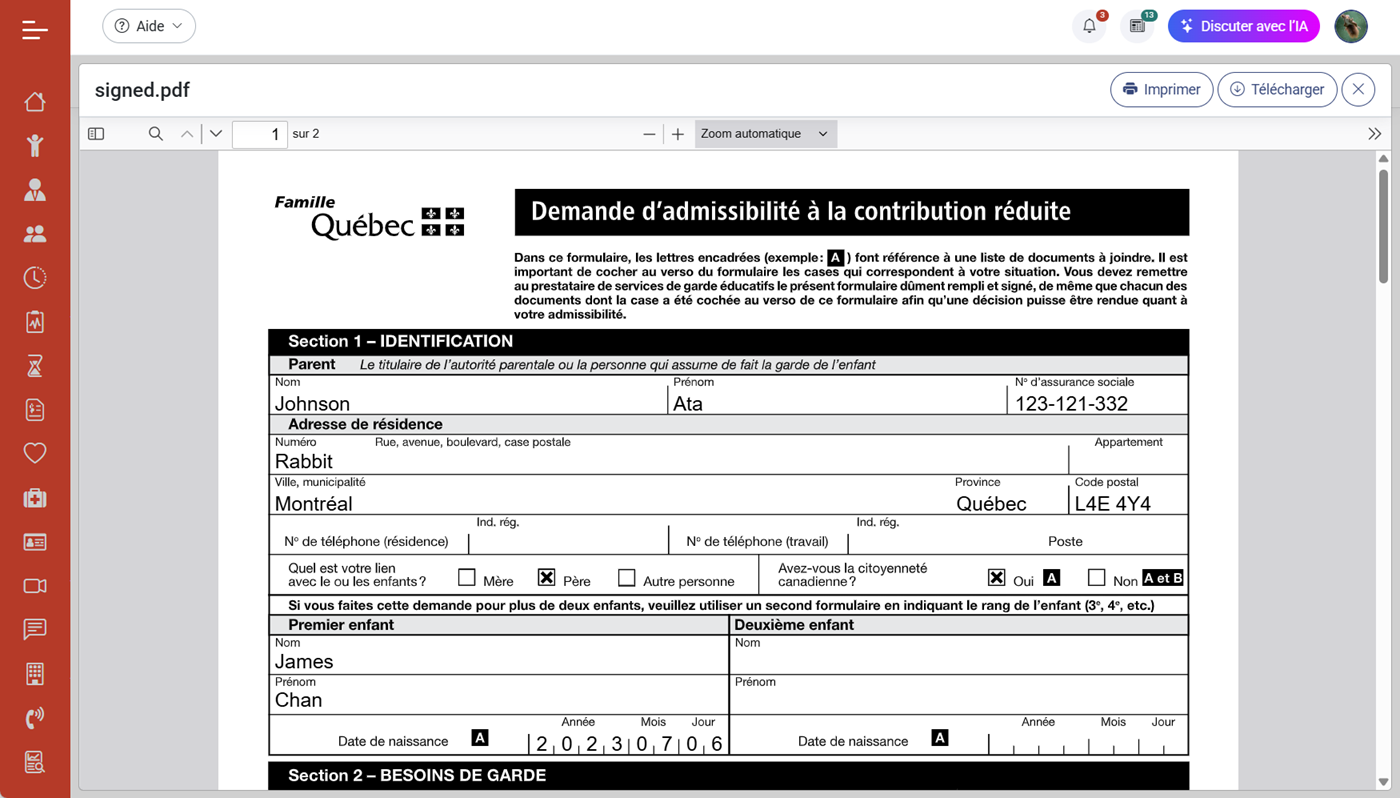Click the Télécharger button
1400x798 pixels.
(1277, 89)
